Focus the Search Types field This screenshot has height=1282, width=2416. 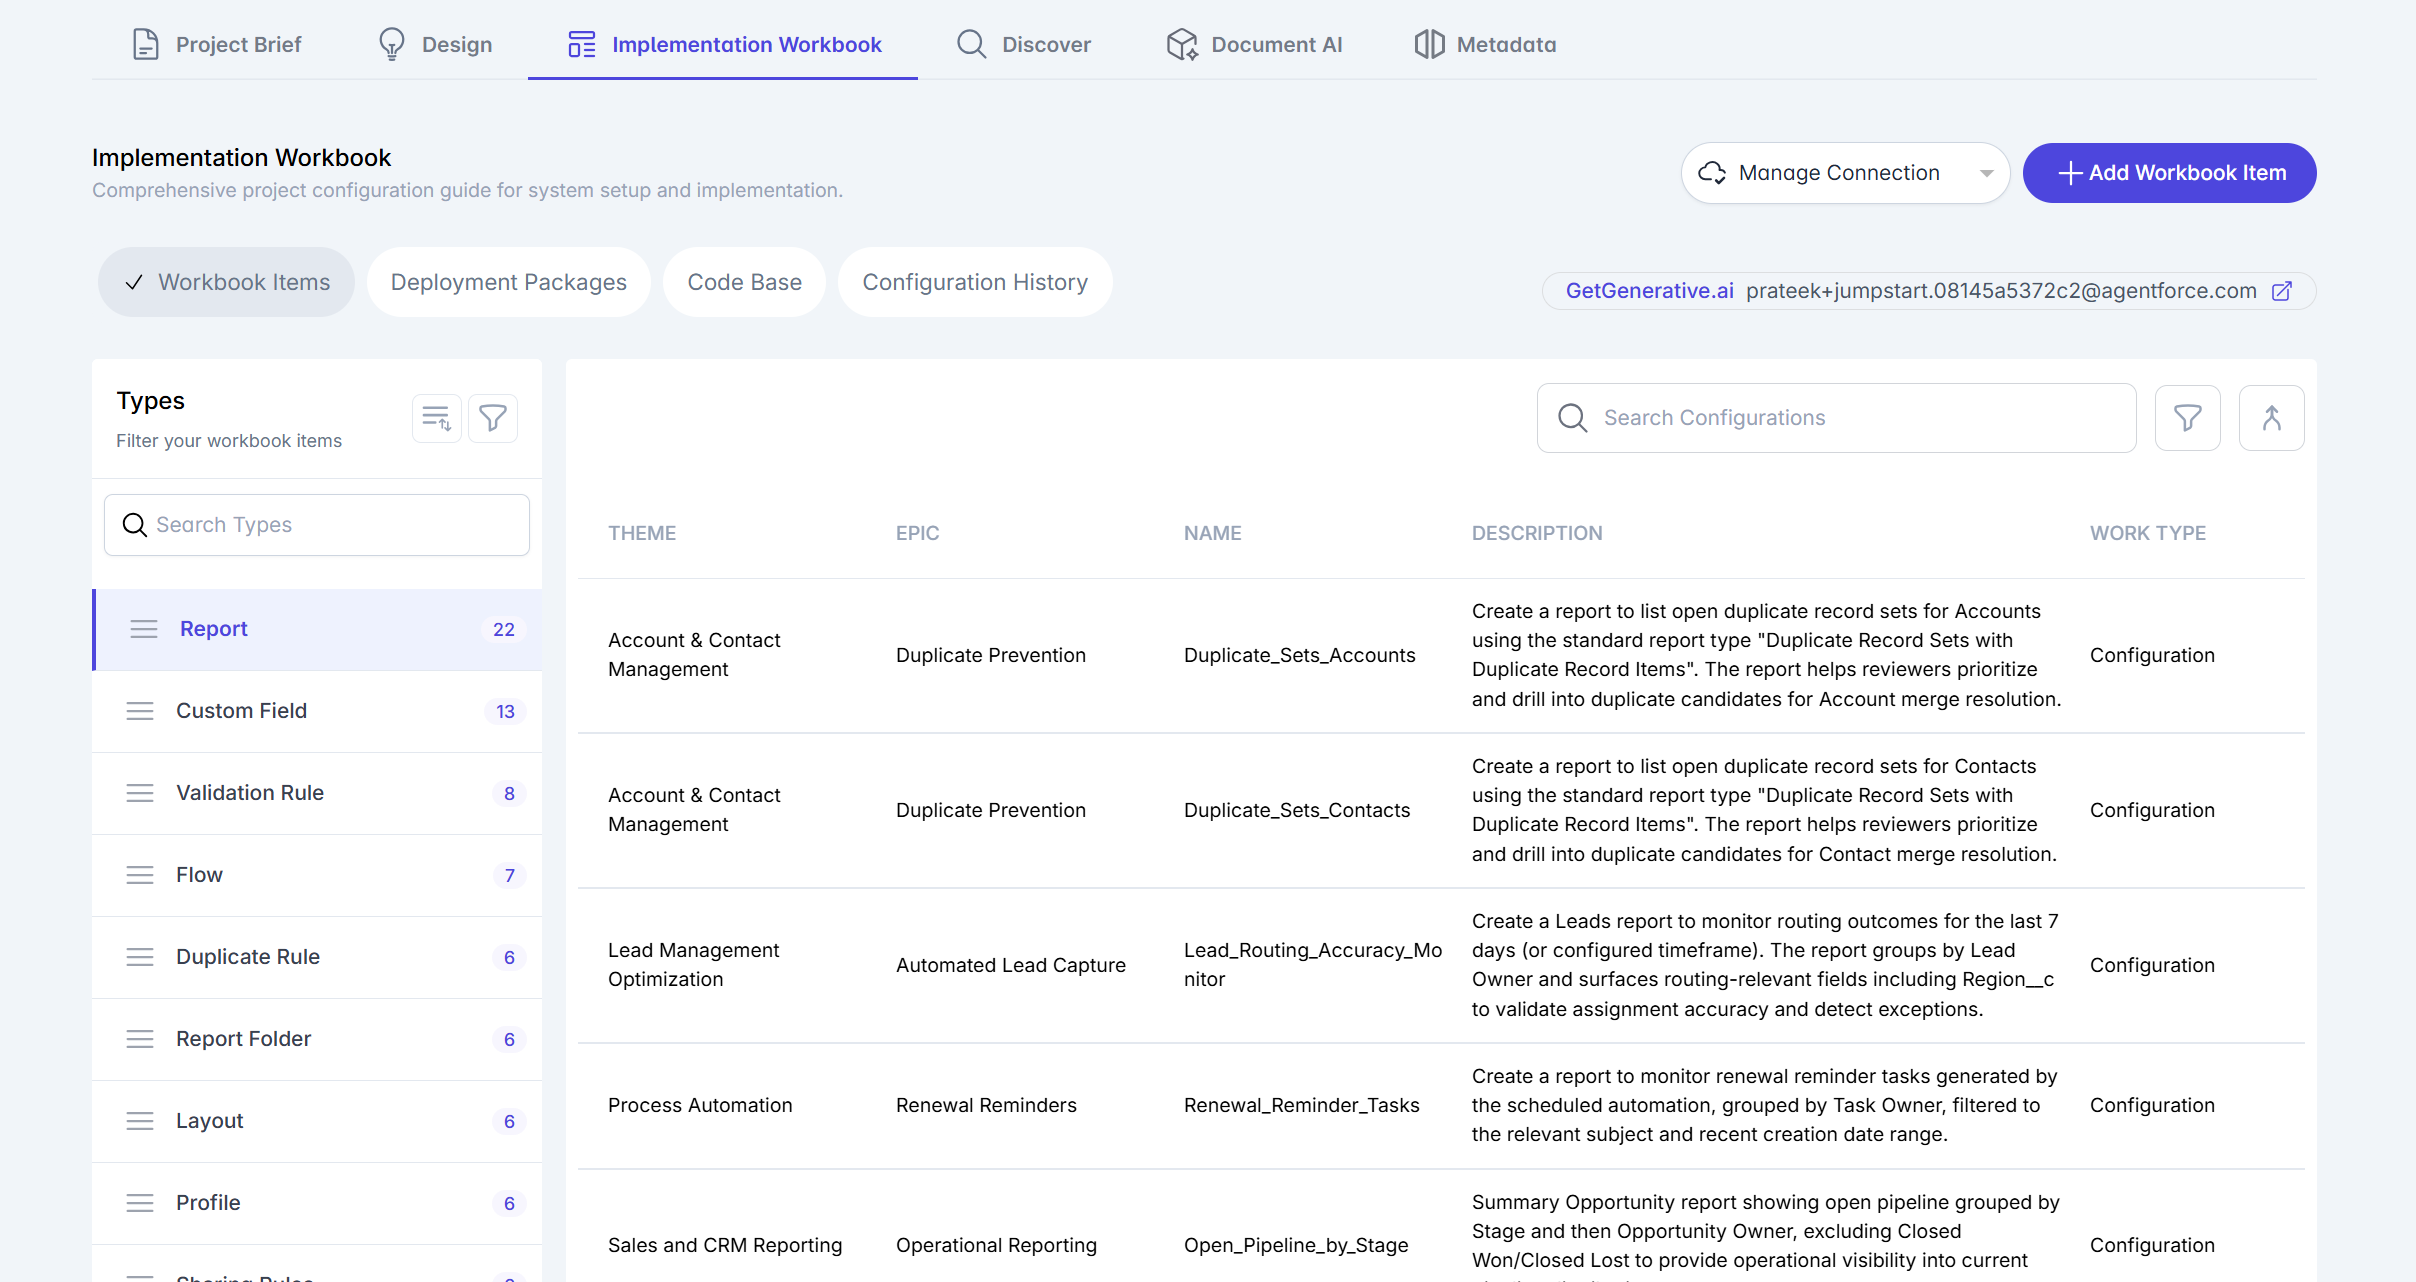click(317, 525)
